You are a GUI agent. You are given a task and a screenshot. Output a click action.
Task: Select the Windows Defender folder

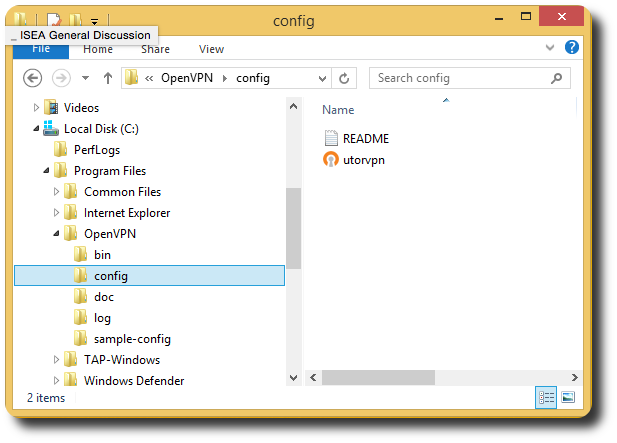pyautogui.click(x=134, y=380)
